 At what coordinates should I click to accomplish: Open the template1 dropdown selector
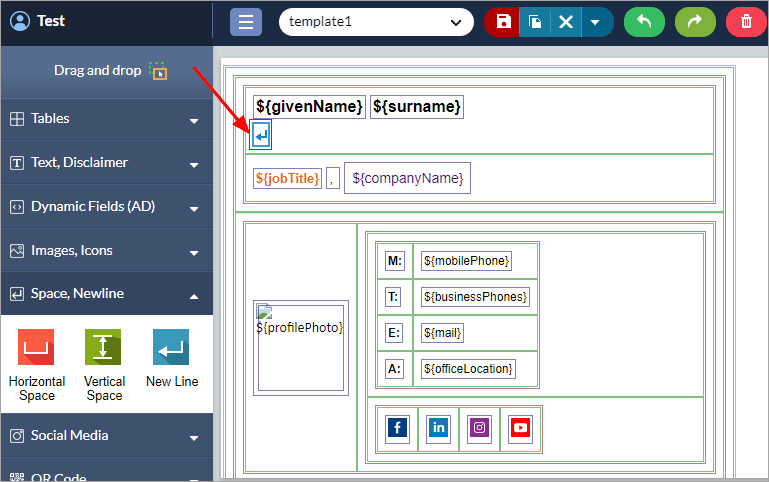(x=376, y=22)
